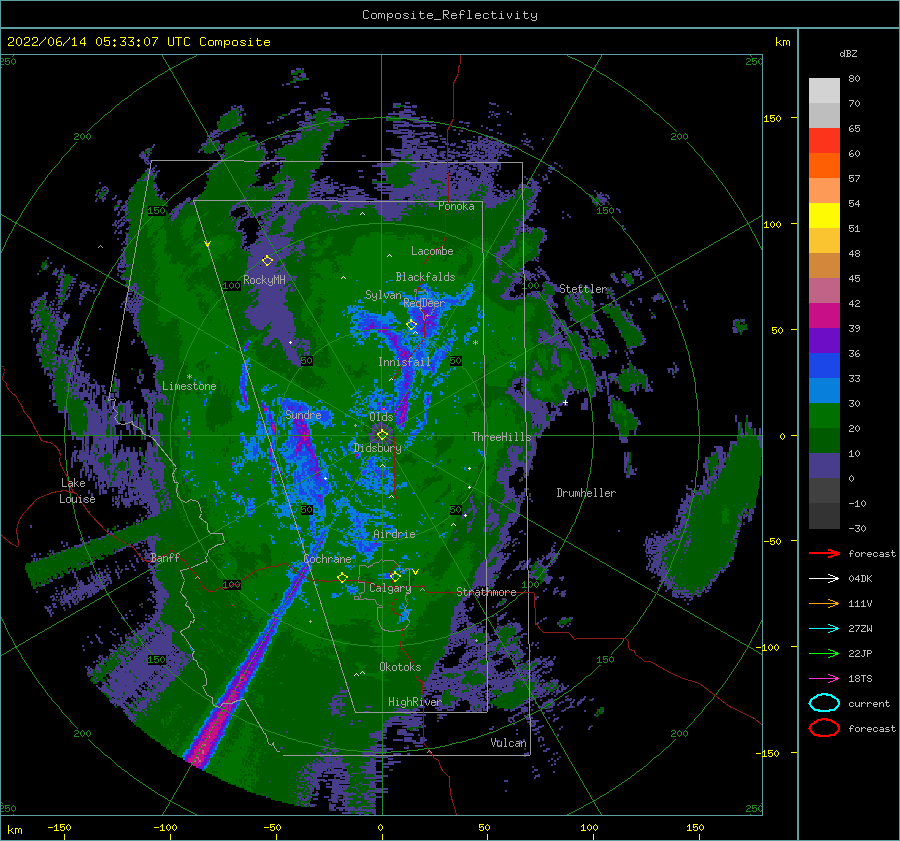Click the km unit label at bottom left
Screen dimensions: 900x841
coord(14,830)
